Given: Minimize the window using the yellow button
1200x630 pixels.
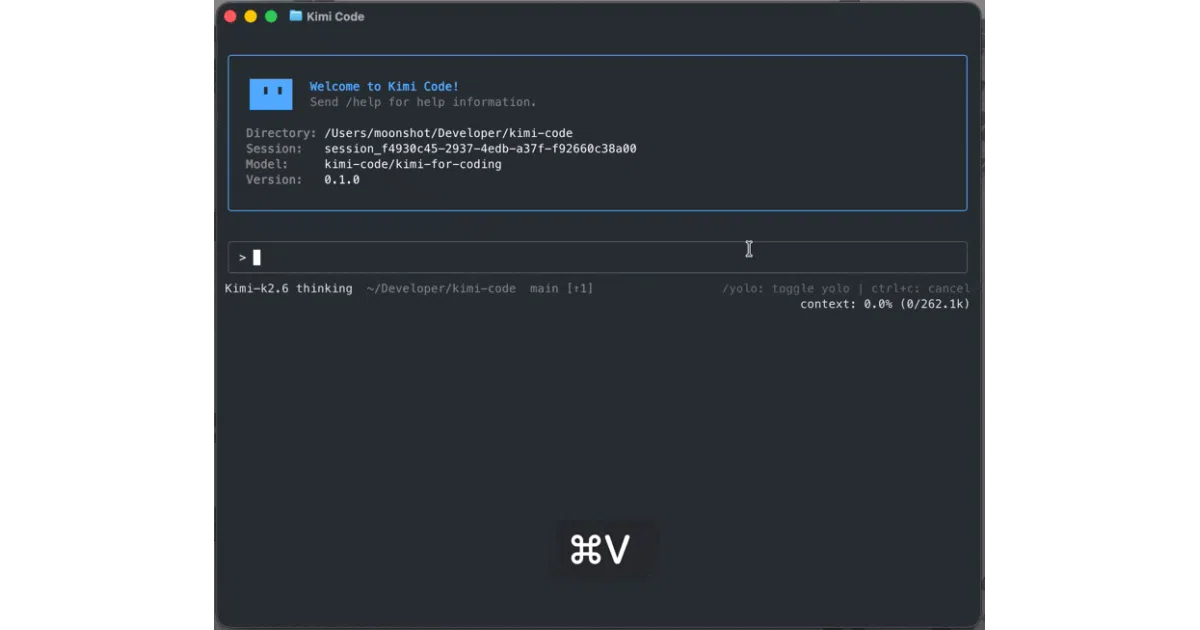Looking at the screenshot, I should click(251, 16).
